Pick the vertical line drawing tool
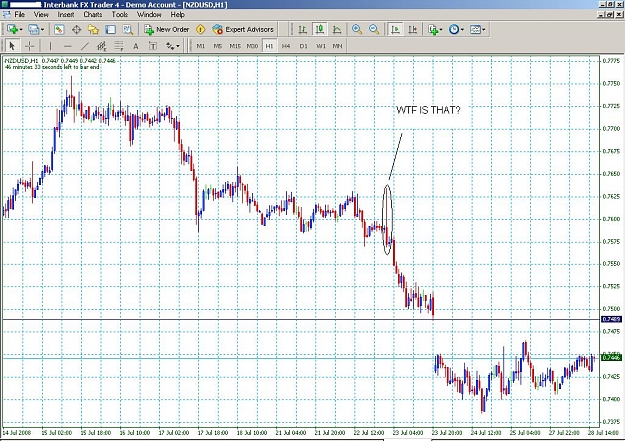The image size is (625, 441). (50, 46)
